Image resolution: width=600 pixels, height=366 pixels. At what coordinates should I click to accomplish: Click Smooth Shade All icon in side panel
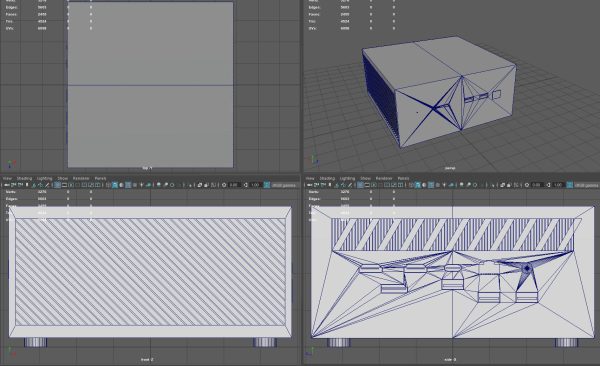click(418, 185)
